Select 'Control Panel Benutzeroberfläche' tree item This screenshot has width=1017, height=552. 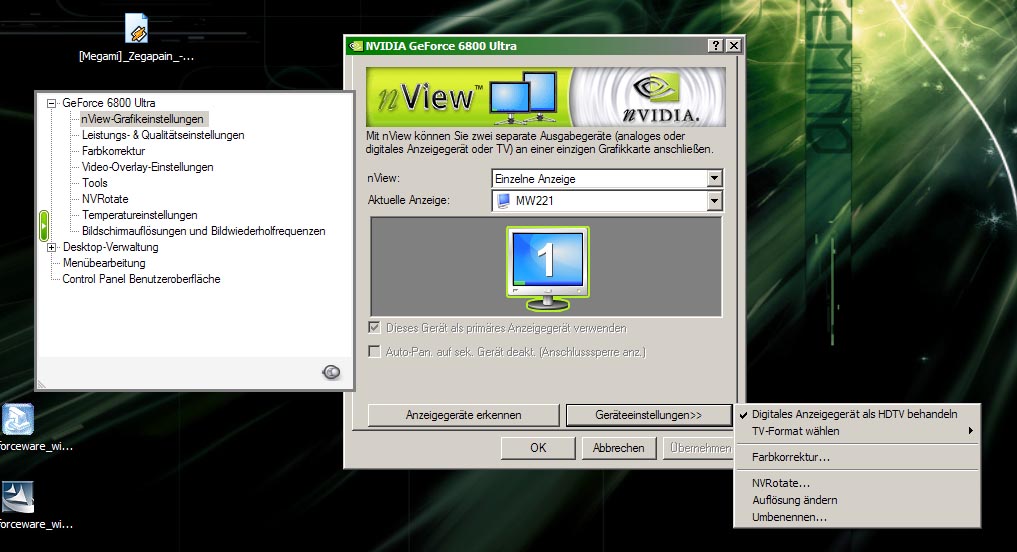(x=141, y=279)
